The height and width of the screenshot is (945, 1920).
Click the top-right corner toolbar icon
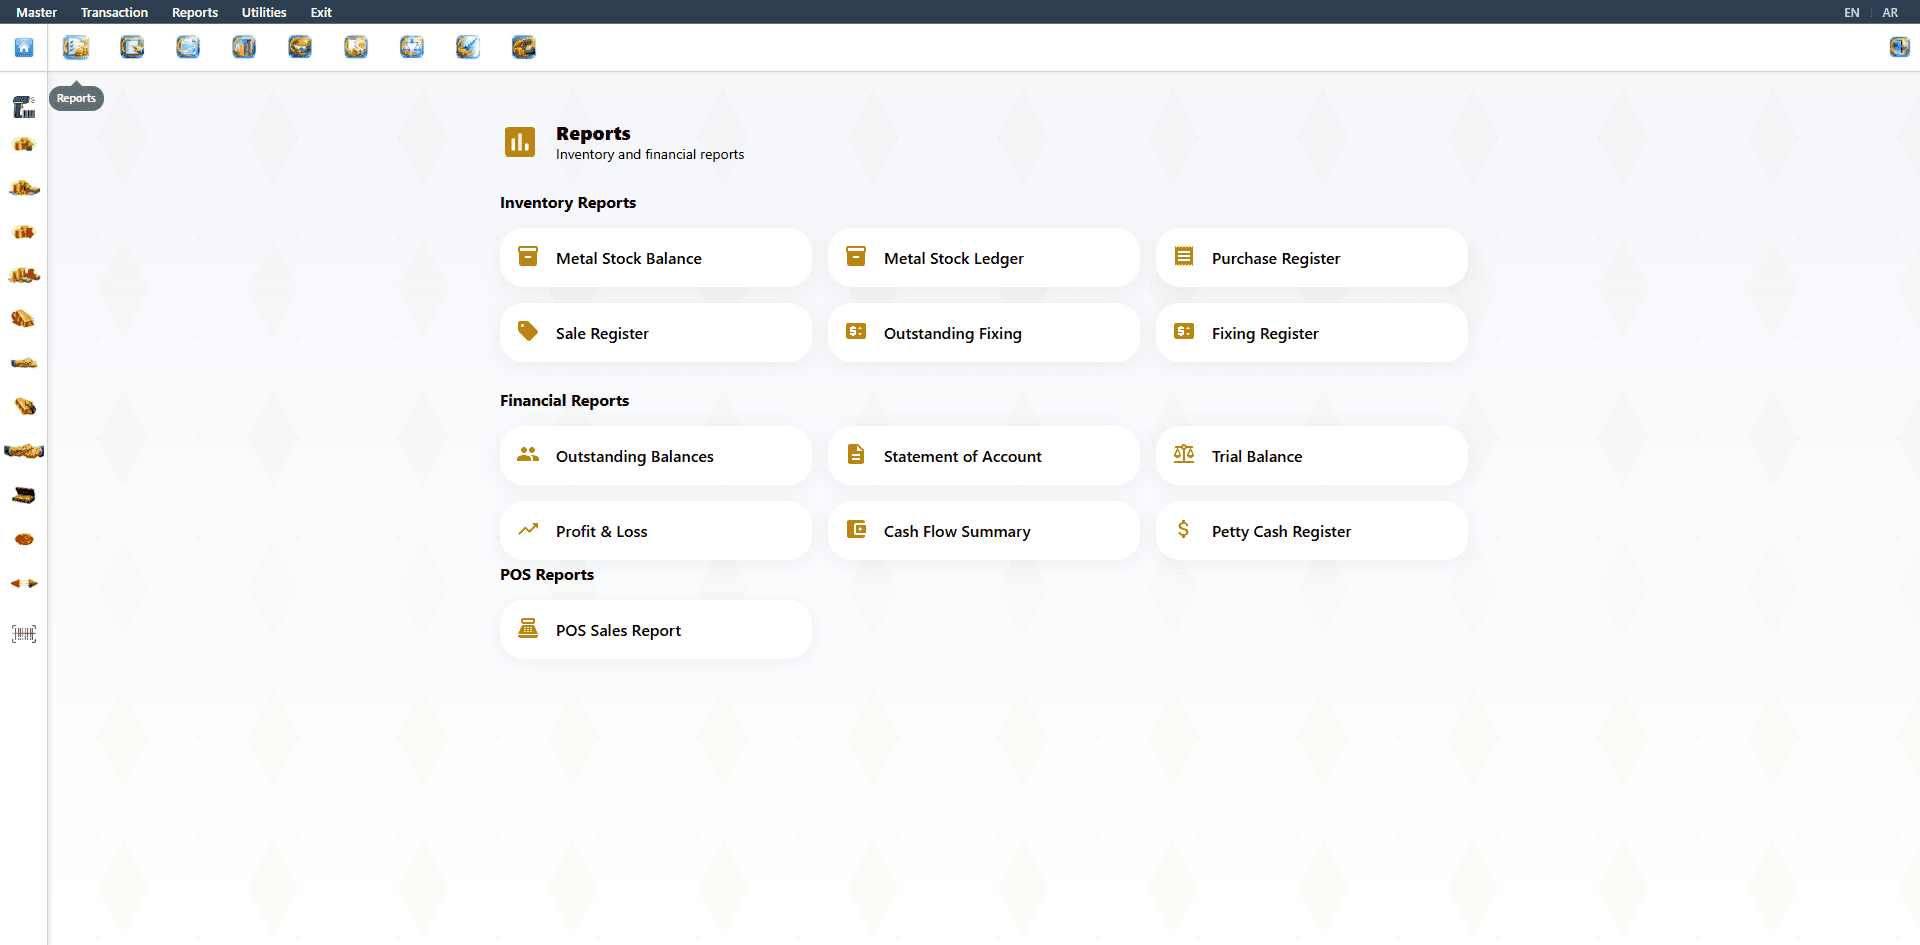pyautogui.click(x=1899, y=47)
